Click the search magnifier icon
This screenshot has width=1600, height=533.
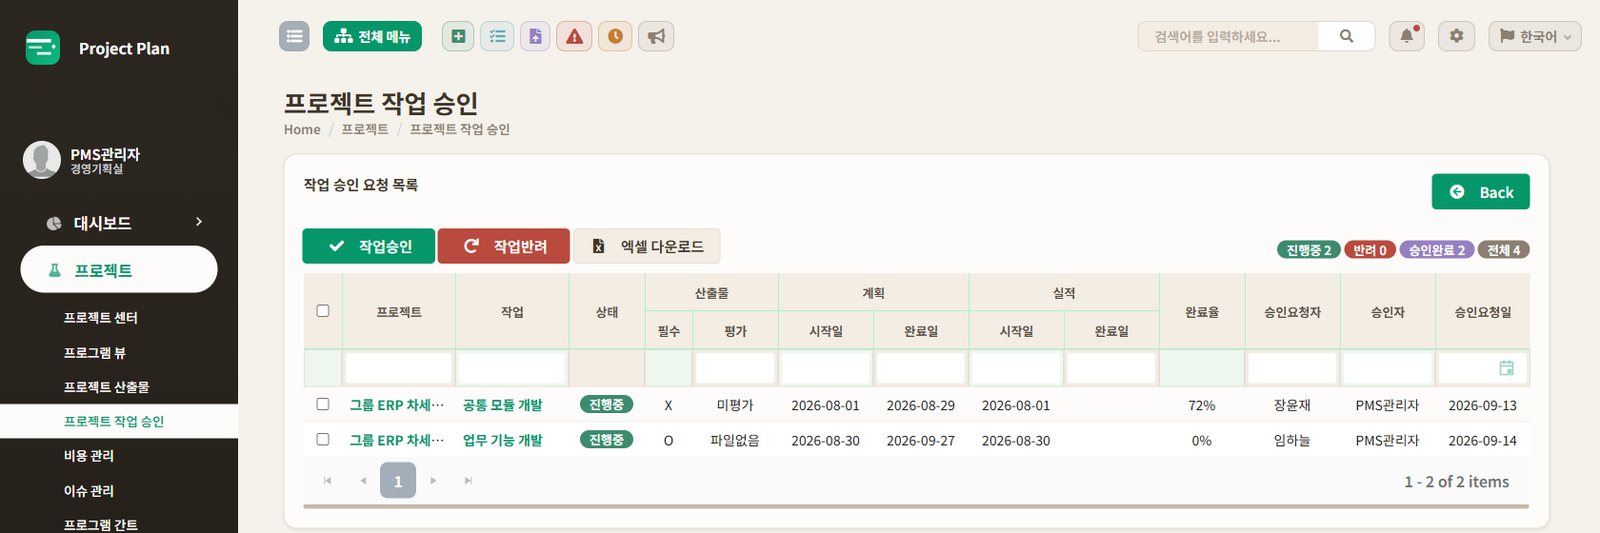tap(1346, 36)
